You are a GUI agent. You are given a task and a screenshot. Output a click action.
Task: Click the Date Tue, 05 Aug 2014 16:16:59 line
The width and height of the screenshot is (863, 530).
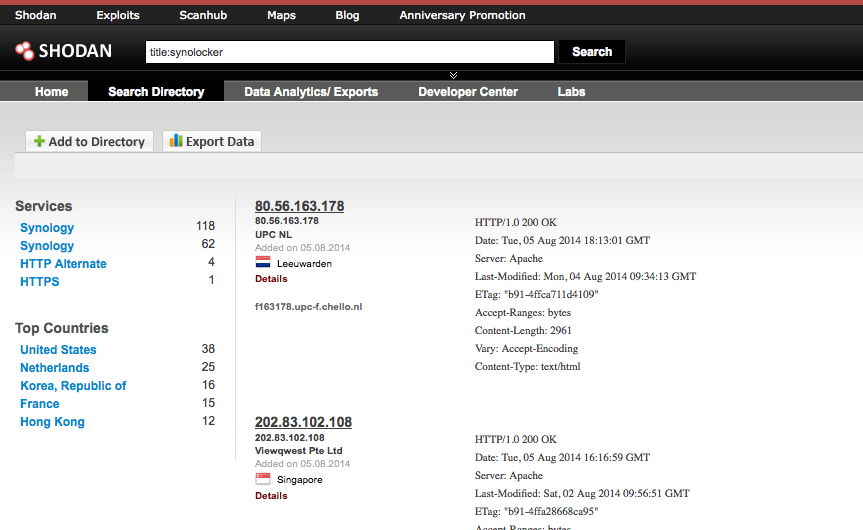click(562, 457)
